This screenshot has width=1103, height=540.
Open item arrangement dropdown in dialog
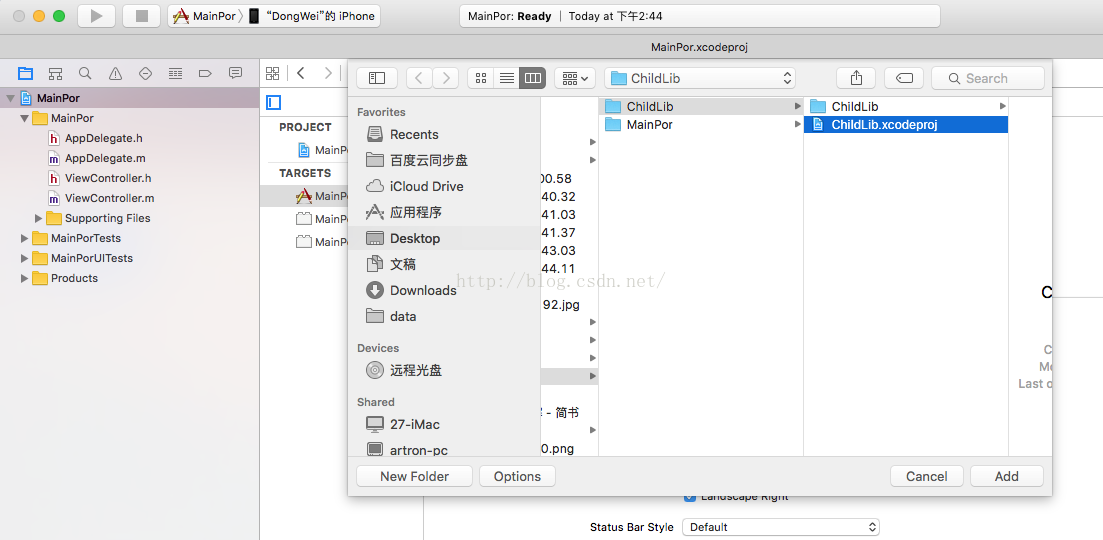click(575, 78)
